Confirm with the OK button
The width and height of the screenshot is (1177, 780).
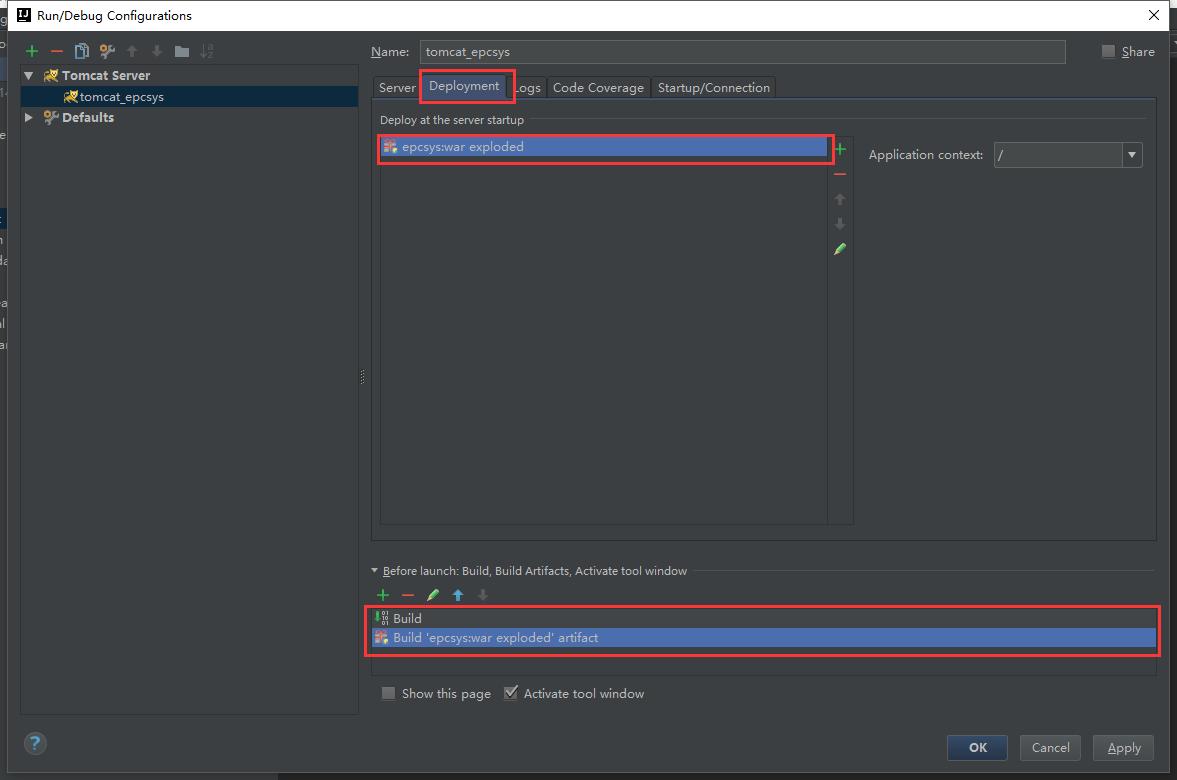coord(977,747)
